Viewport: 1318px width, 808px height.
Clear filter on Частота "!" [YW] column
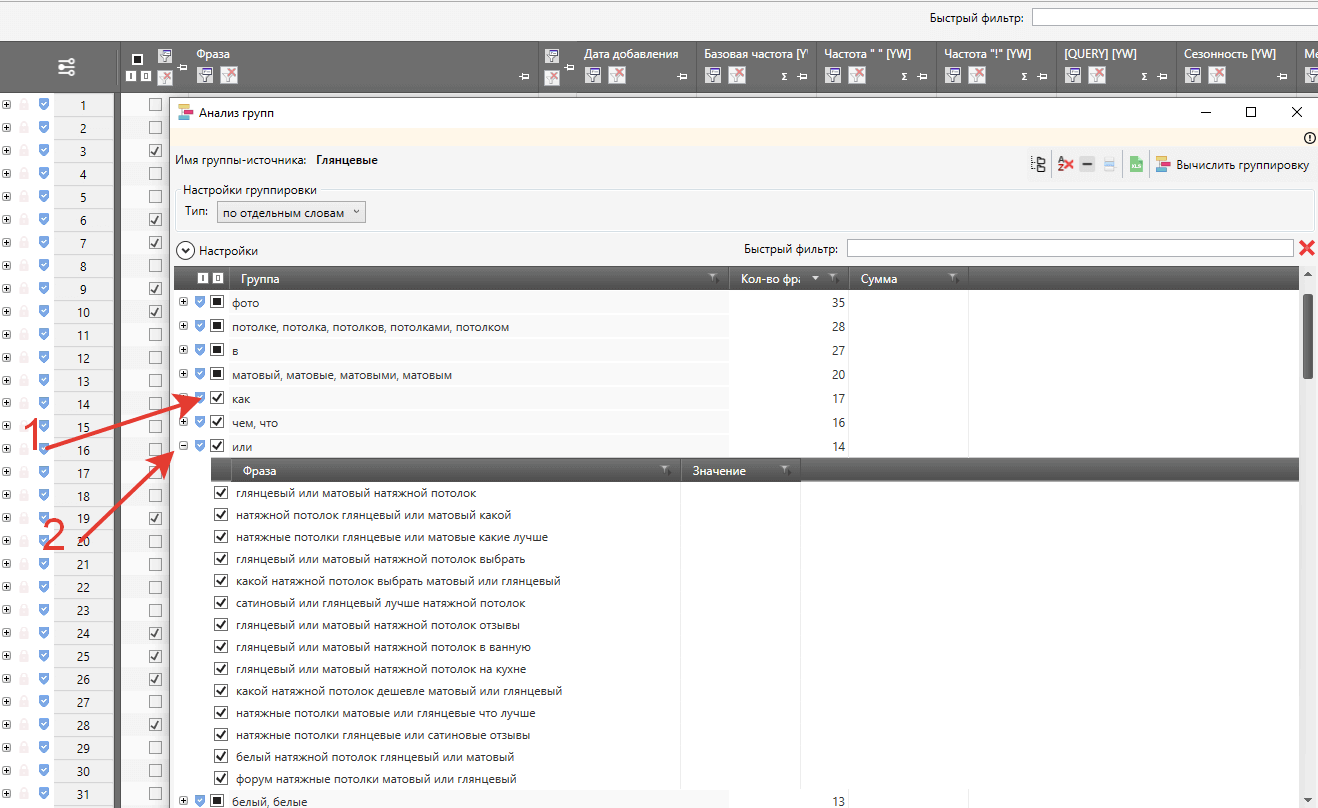[x=977, y=75]
